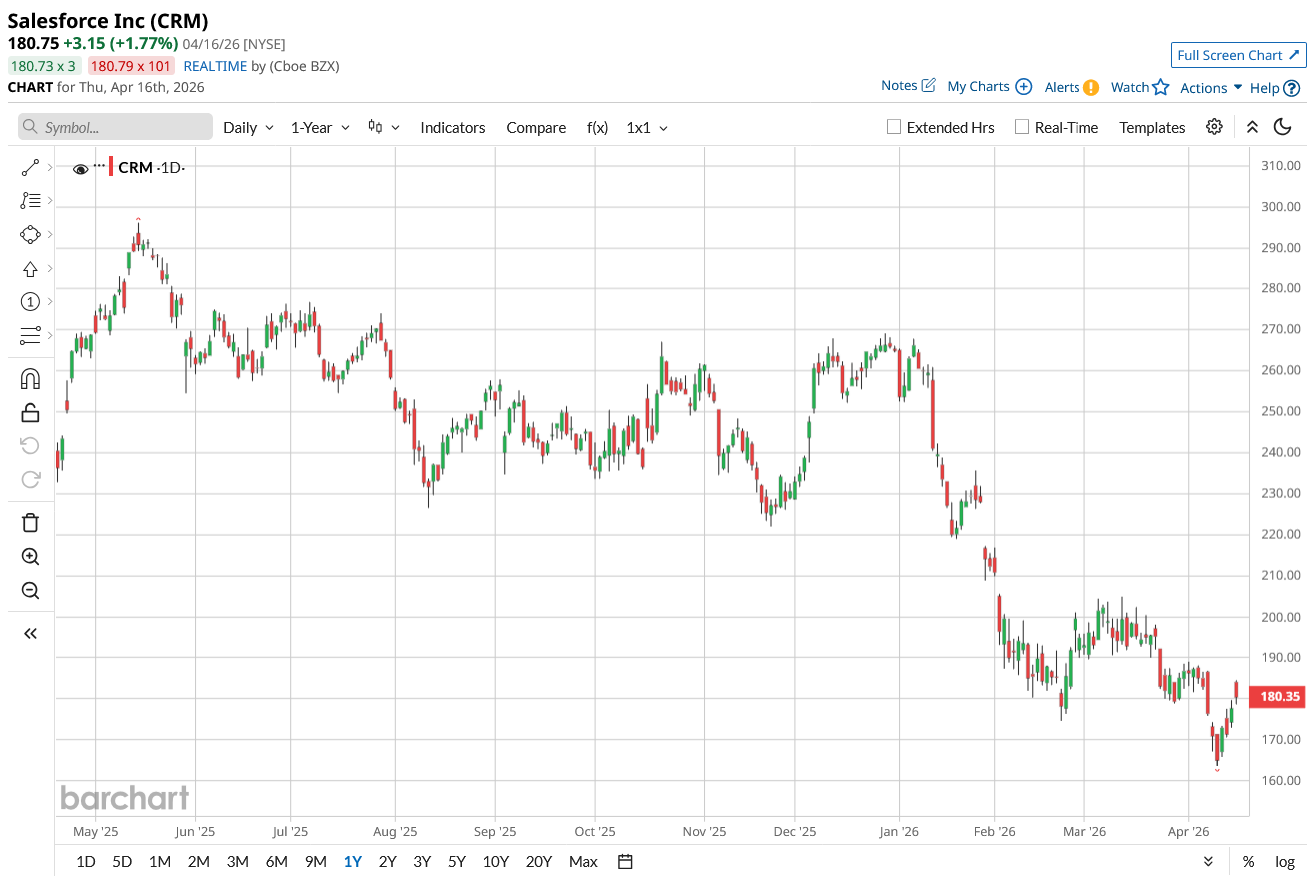Image resolution: width=1308 pixels, height=876 pixels.
Task: Select the 6M time range tab
Action: (276, 861)
